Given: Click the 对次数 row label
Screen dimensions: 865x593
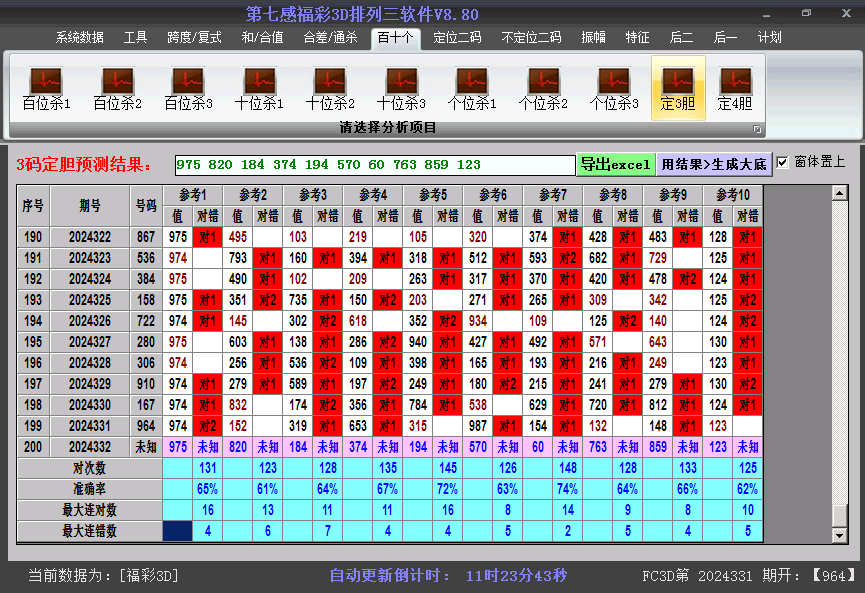Looking at the screenshot, I should click(89, 468).
